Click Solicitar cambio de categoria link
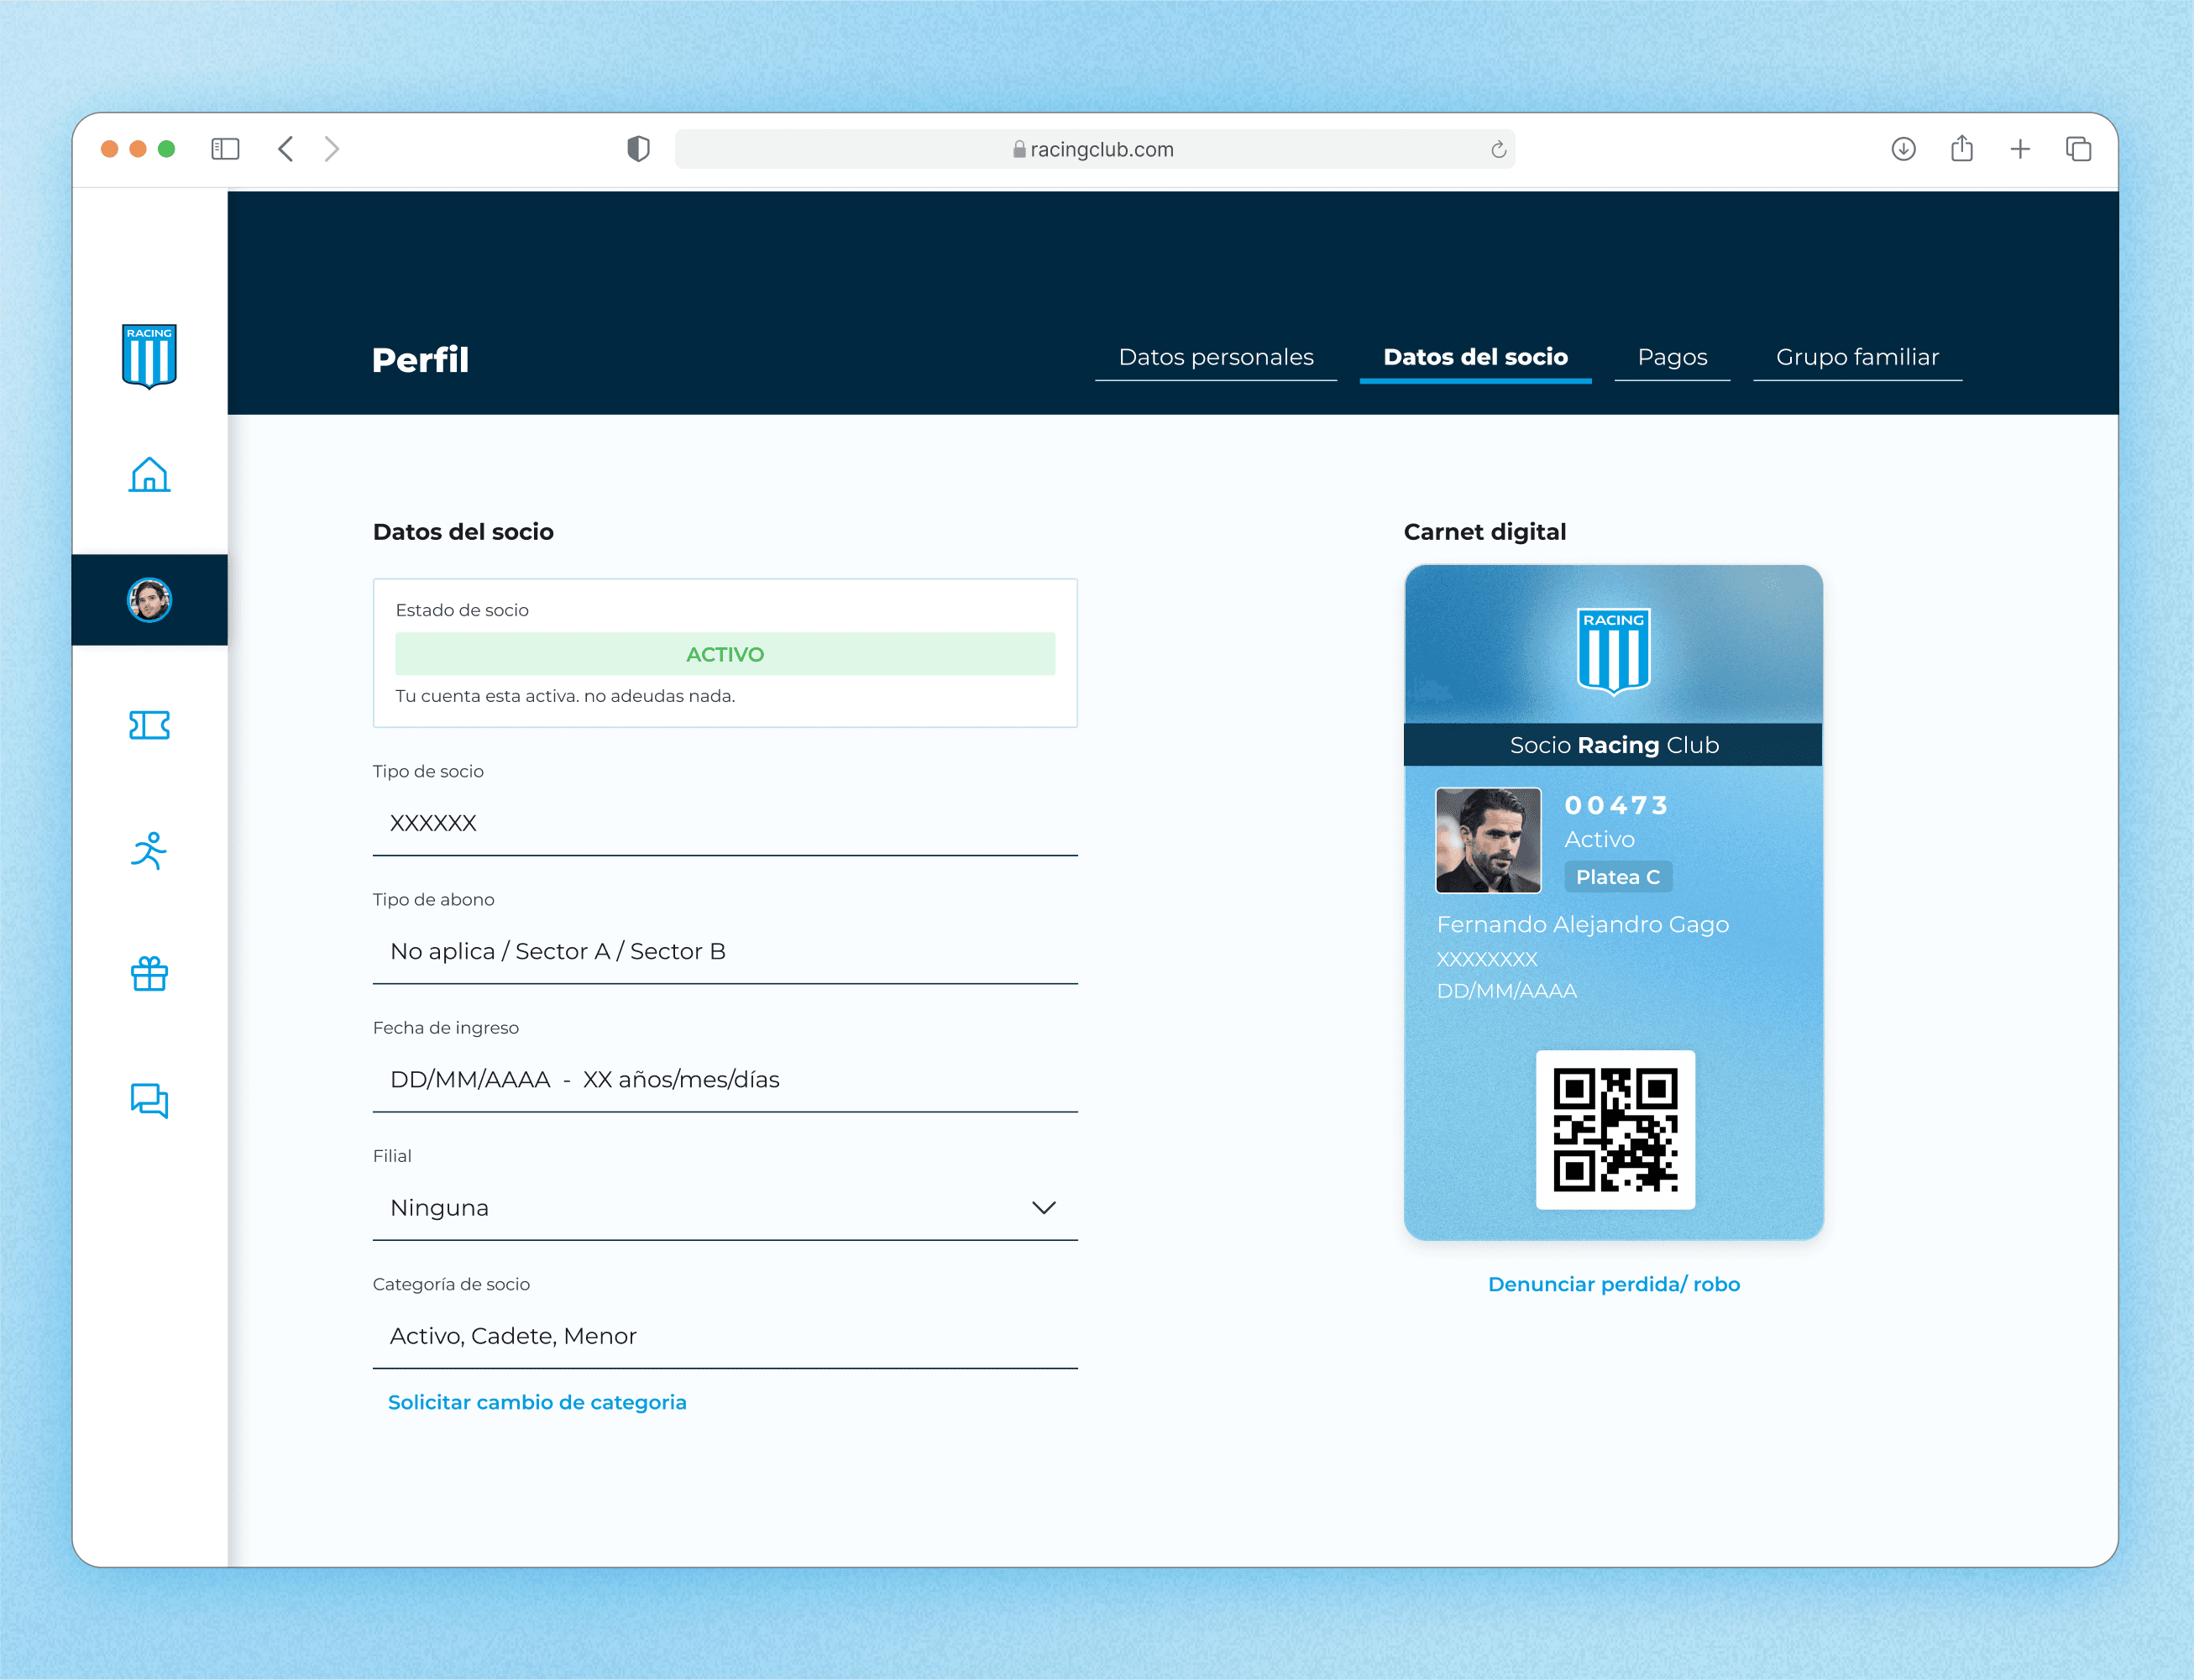 tap(537, 1402)
